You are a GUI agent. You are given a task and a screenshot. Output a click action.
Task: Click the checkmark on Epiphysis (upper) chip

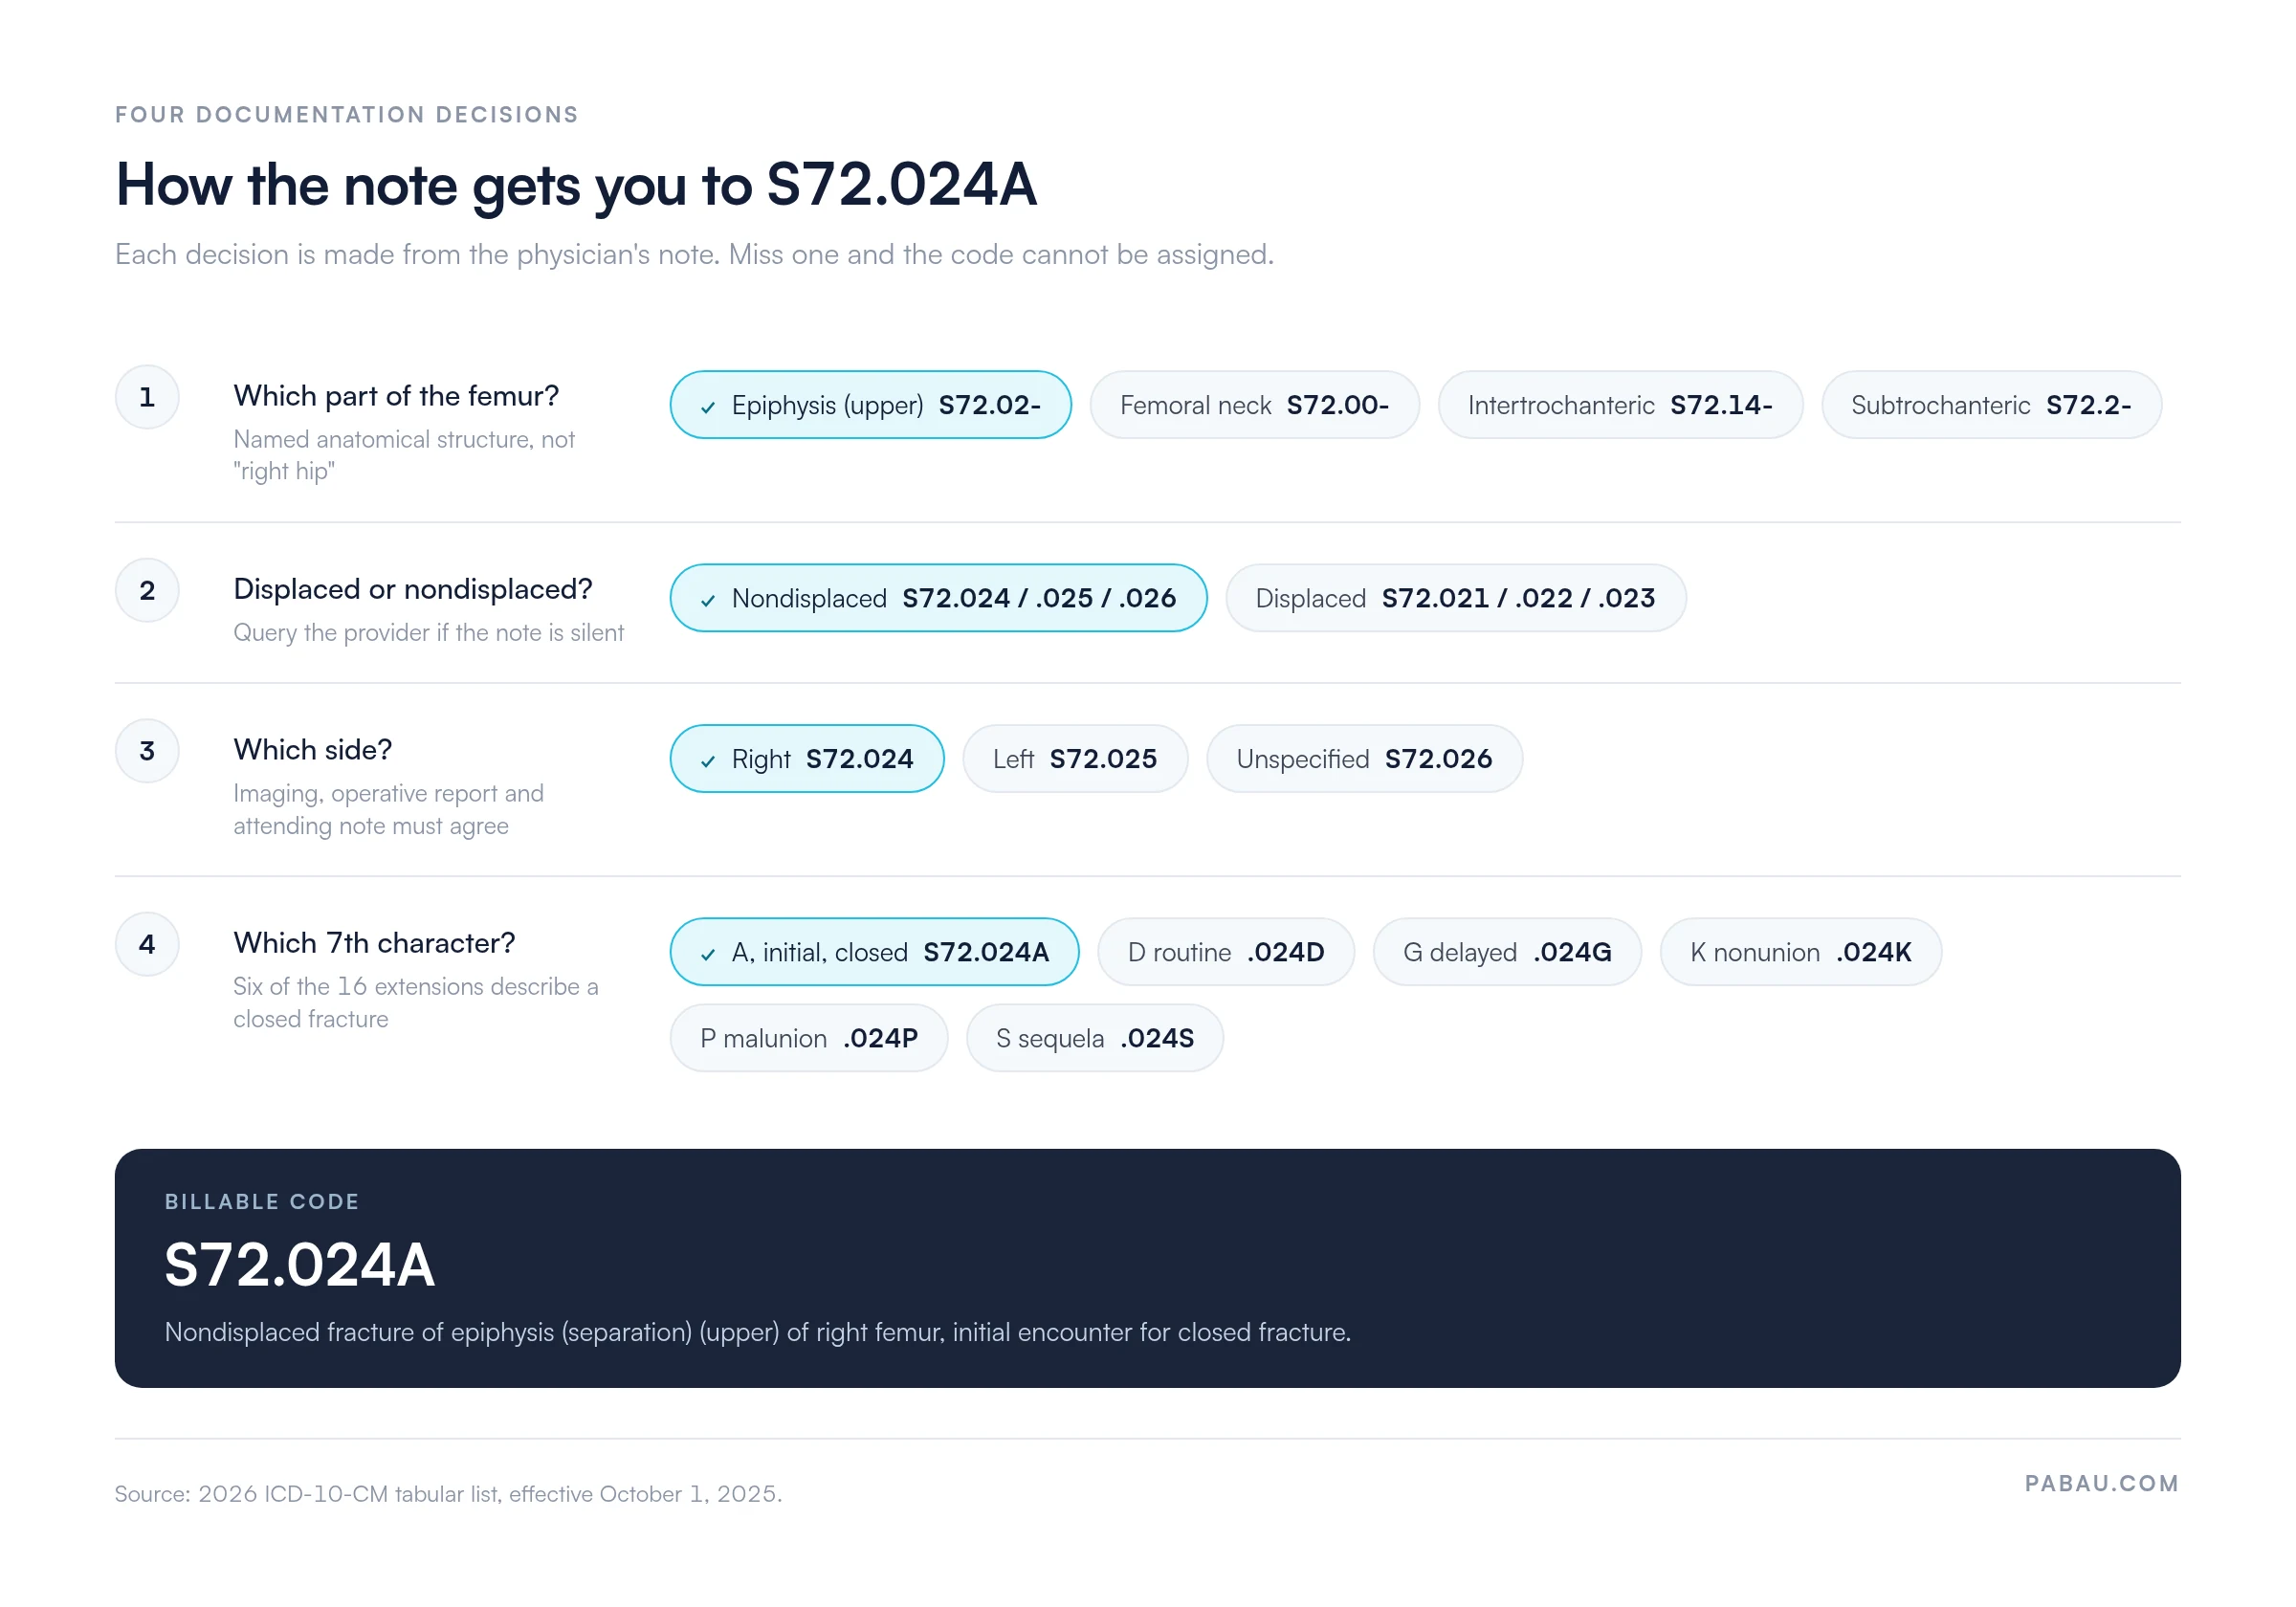coord(708,407)
